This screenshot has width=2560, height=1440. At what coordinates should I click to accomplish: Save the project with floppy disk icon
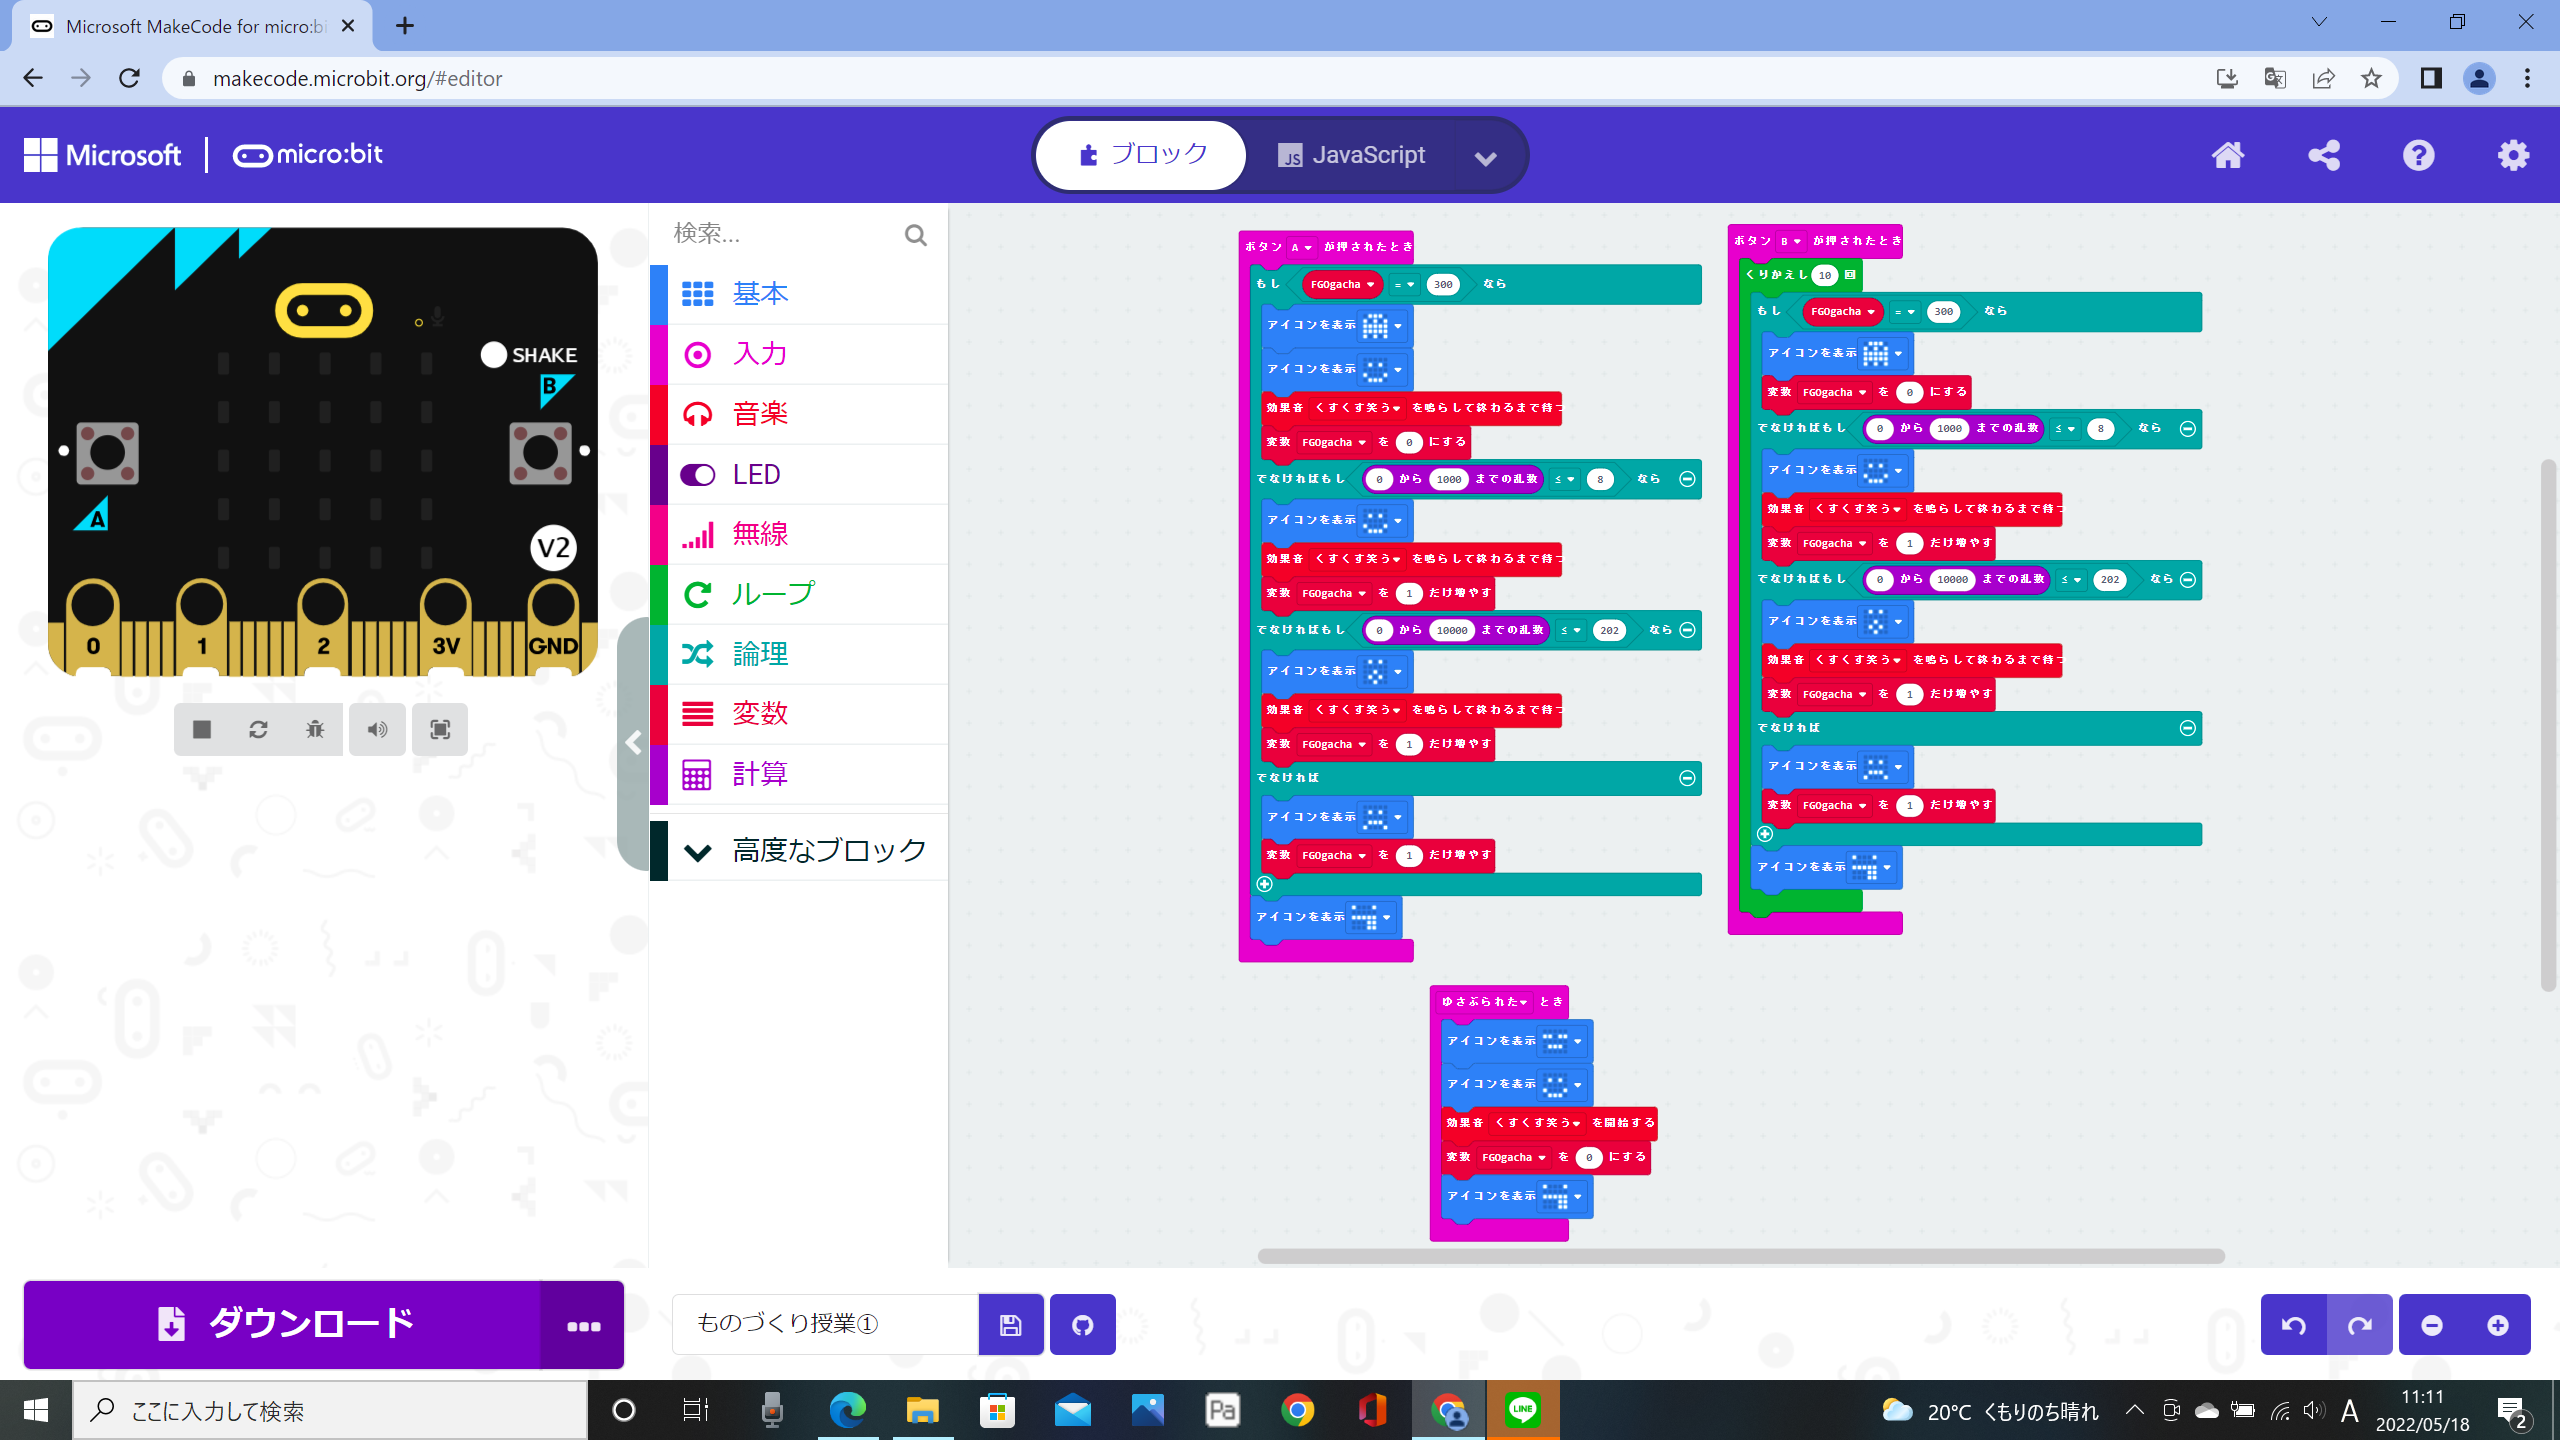tap(1011, 1324)
